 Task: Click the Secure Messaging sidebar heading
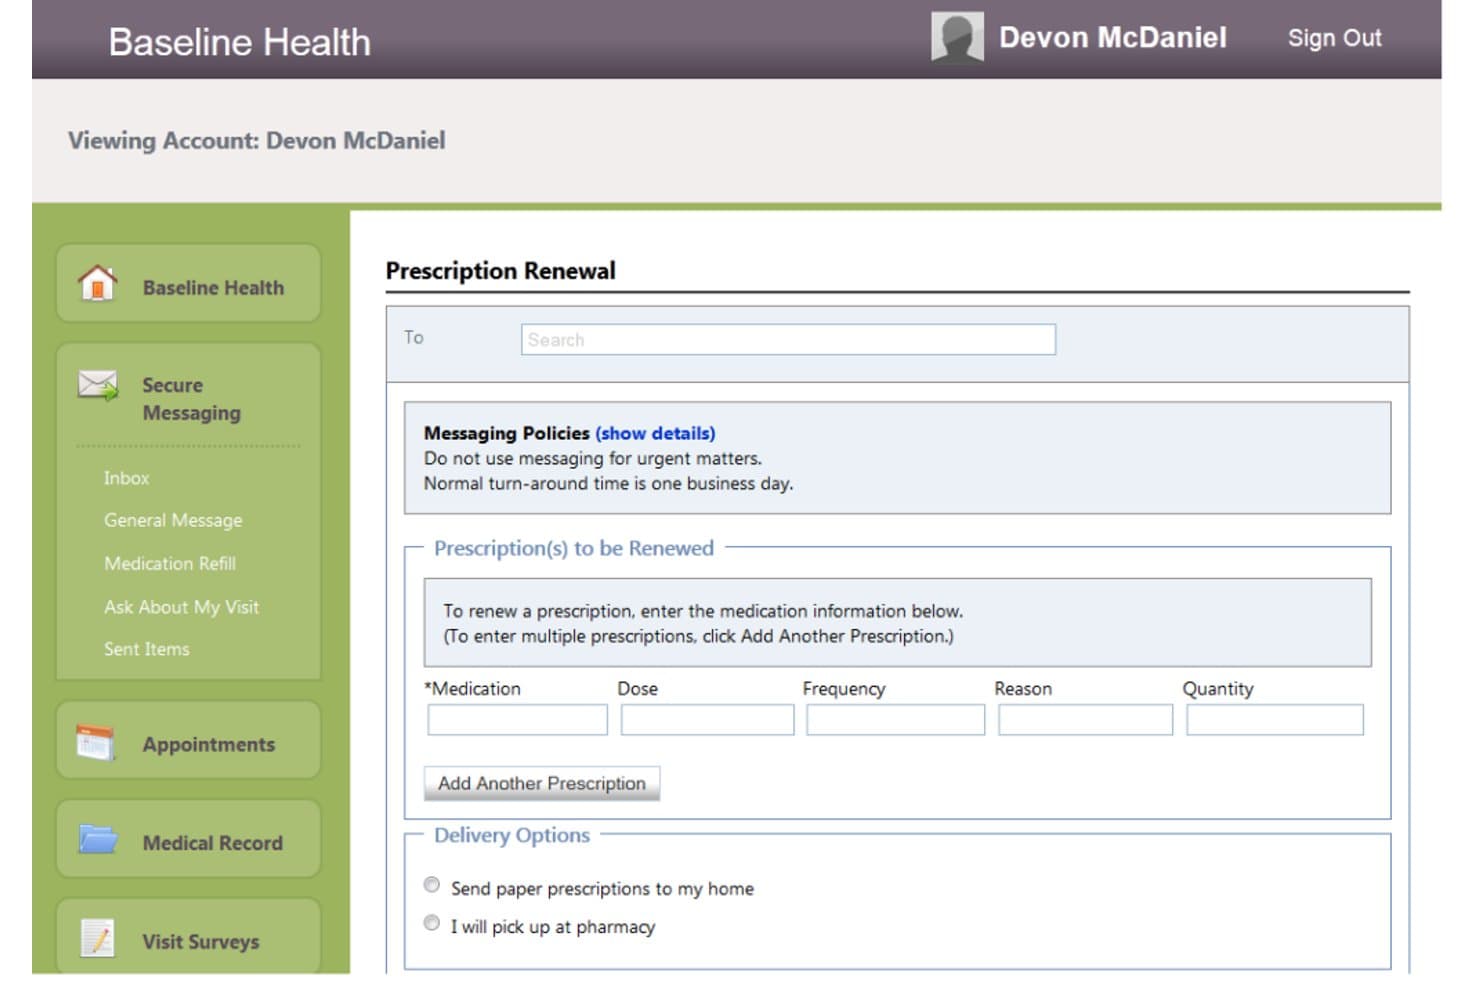pyautogui.click(x=192, y=399)
